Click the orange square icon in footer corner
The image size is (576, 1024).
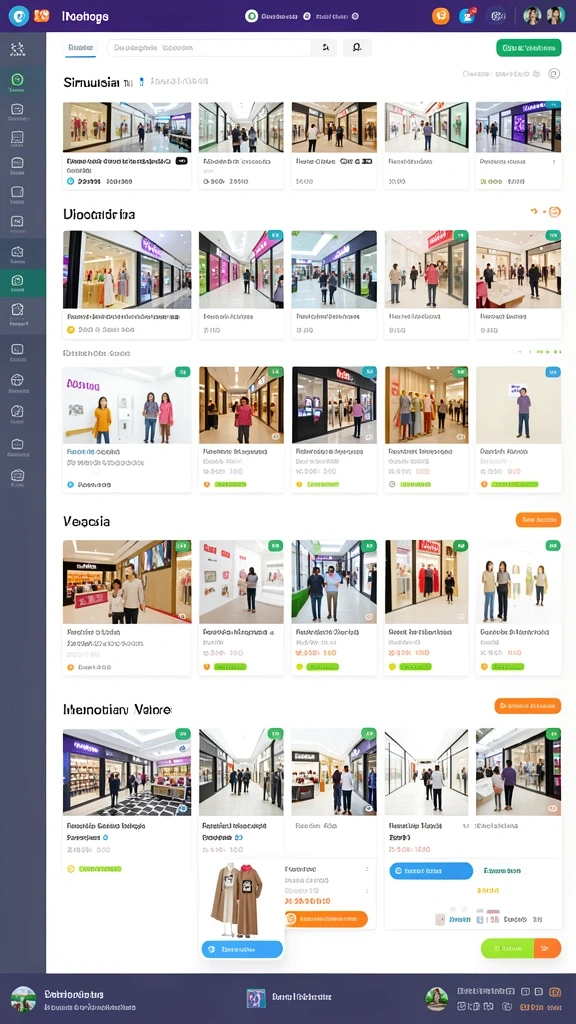[x=555, y=992]
